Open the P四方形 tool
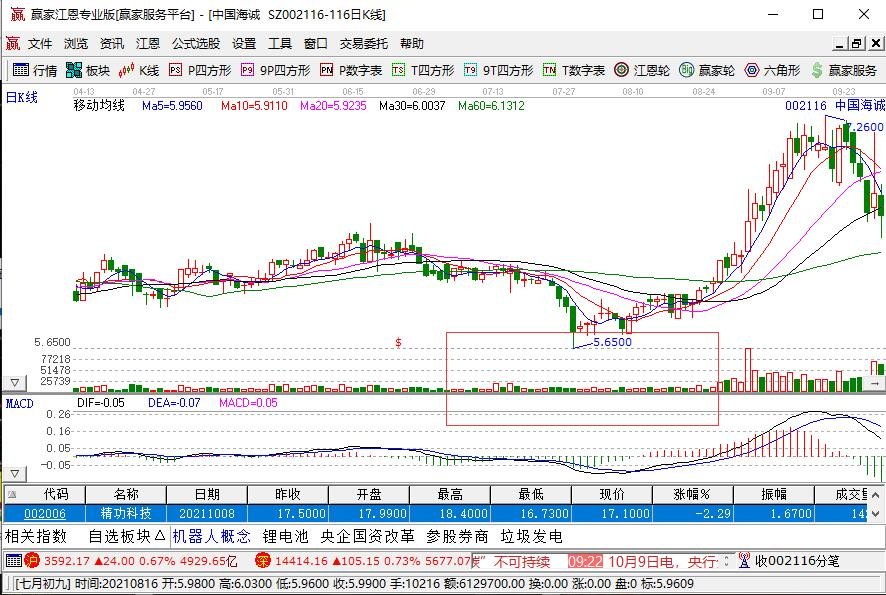The image size is (886, 595). coord(201,70)
